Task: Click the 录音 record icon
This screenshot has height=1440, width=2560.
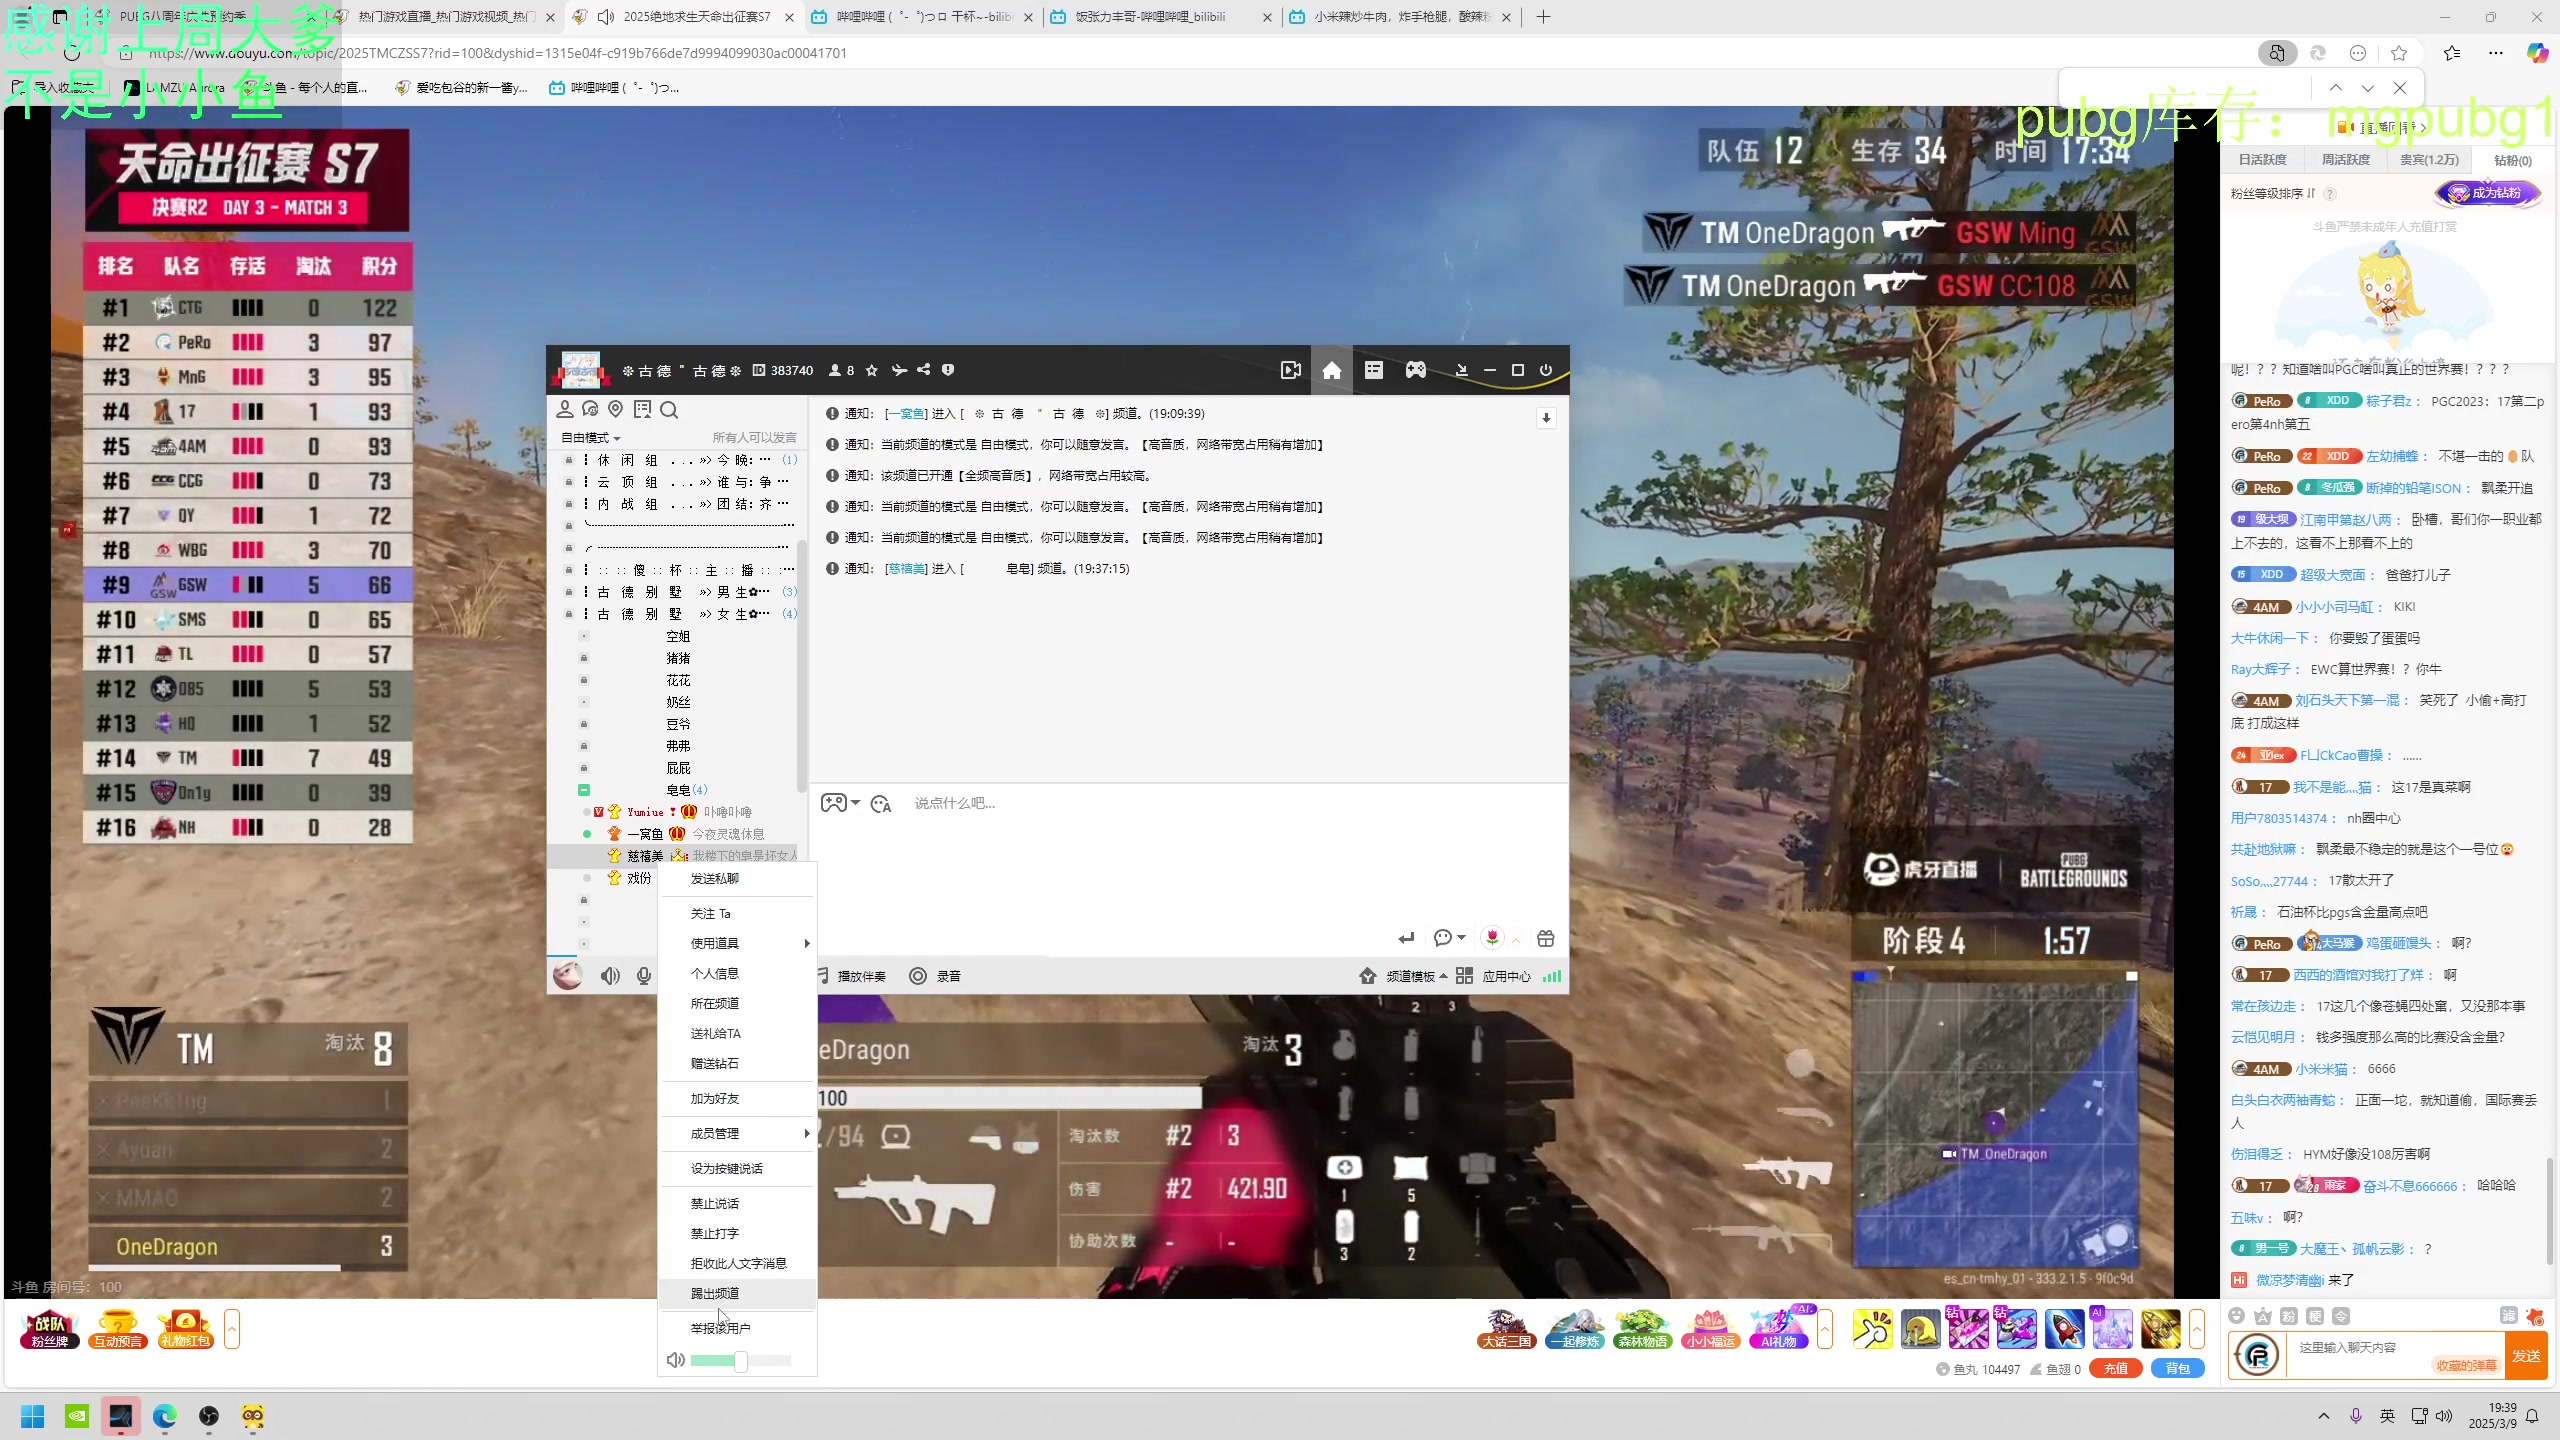Action: (x=918, y=976)
